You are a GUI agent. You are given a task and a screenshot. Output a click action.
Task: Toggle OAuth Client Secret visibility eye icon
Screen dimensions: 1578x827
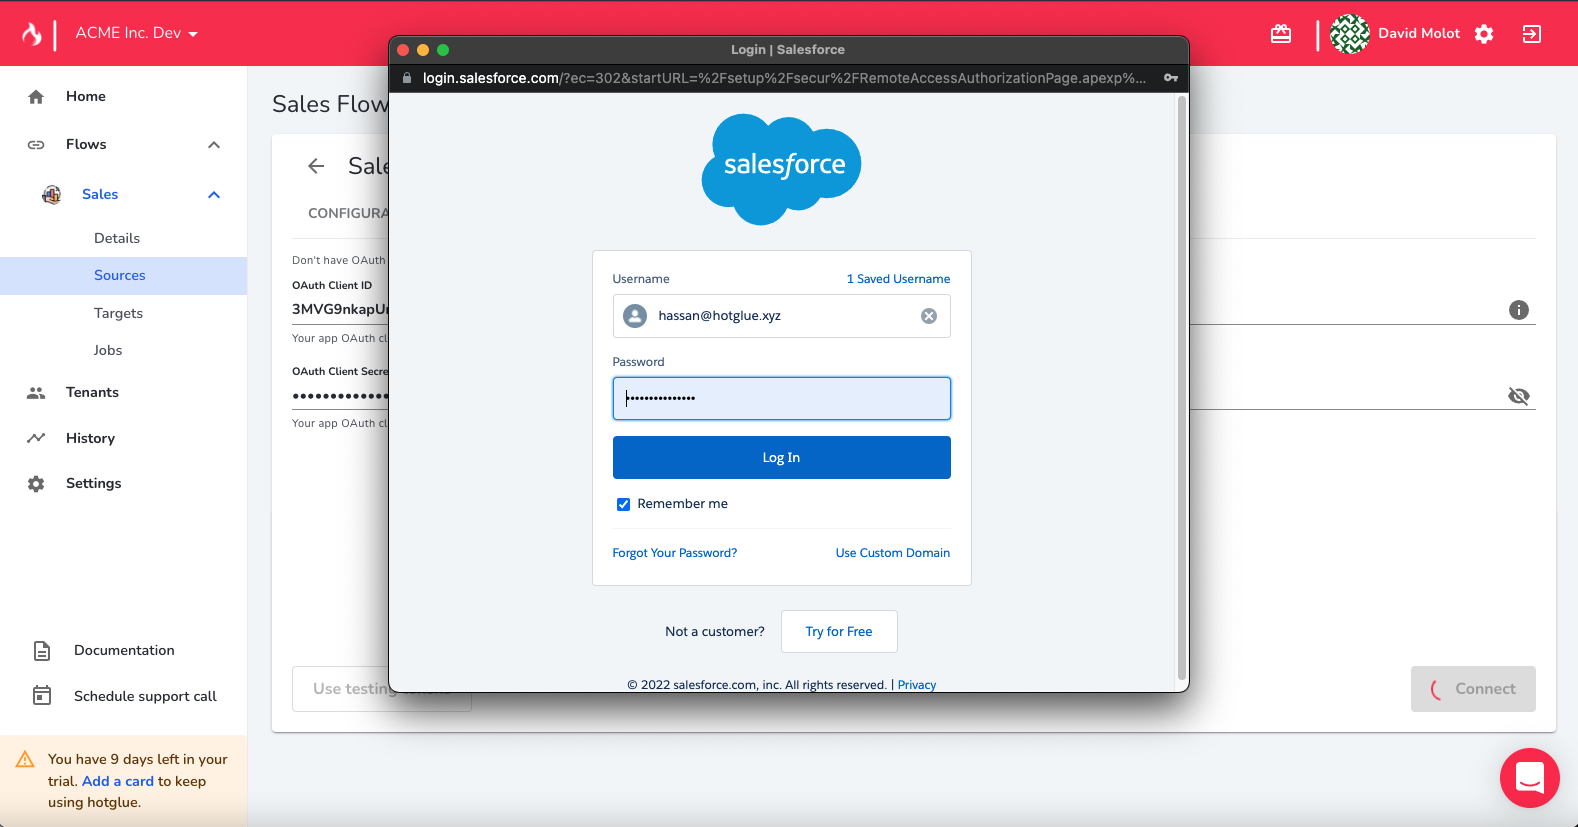1518,396
